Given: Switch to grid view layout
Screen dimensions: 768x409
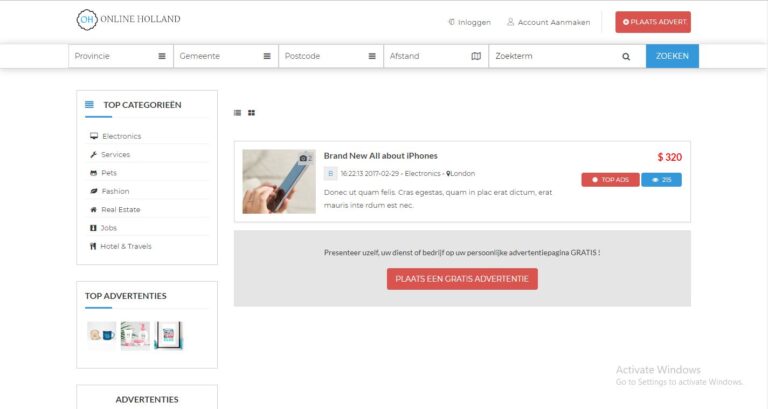Looking at the screenshot, I should click(x=251, y=113).
